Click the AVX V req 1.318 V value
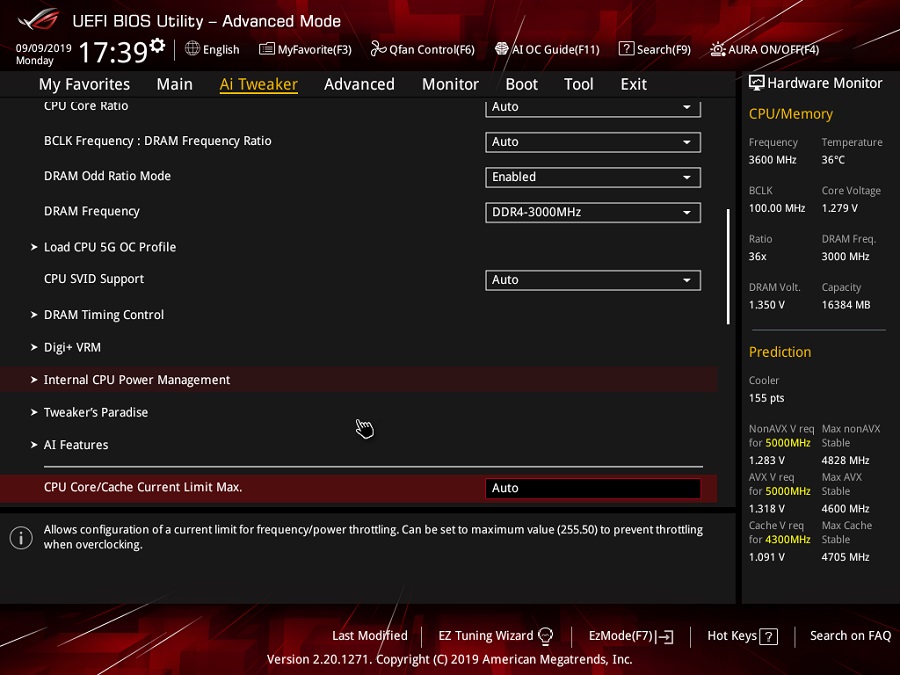The width and height of the screenshot is (900, 675). tap(766, 509)
